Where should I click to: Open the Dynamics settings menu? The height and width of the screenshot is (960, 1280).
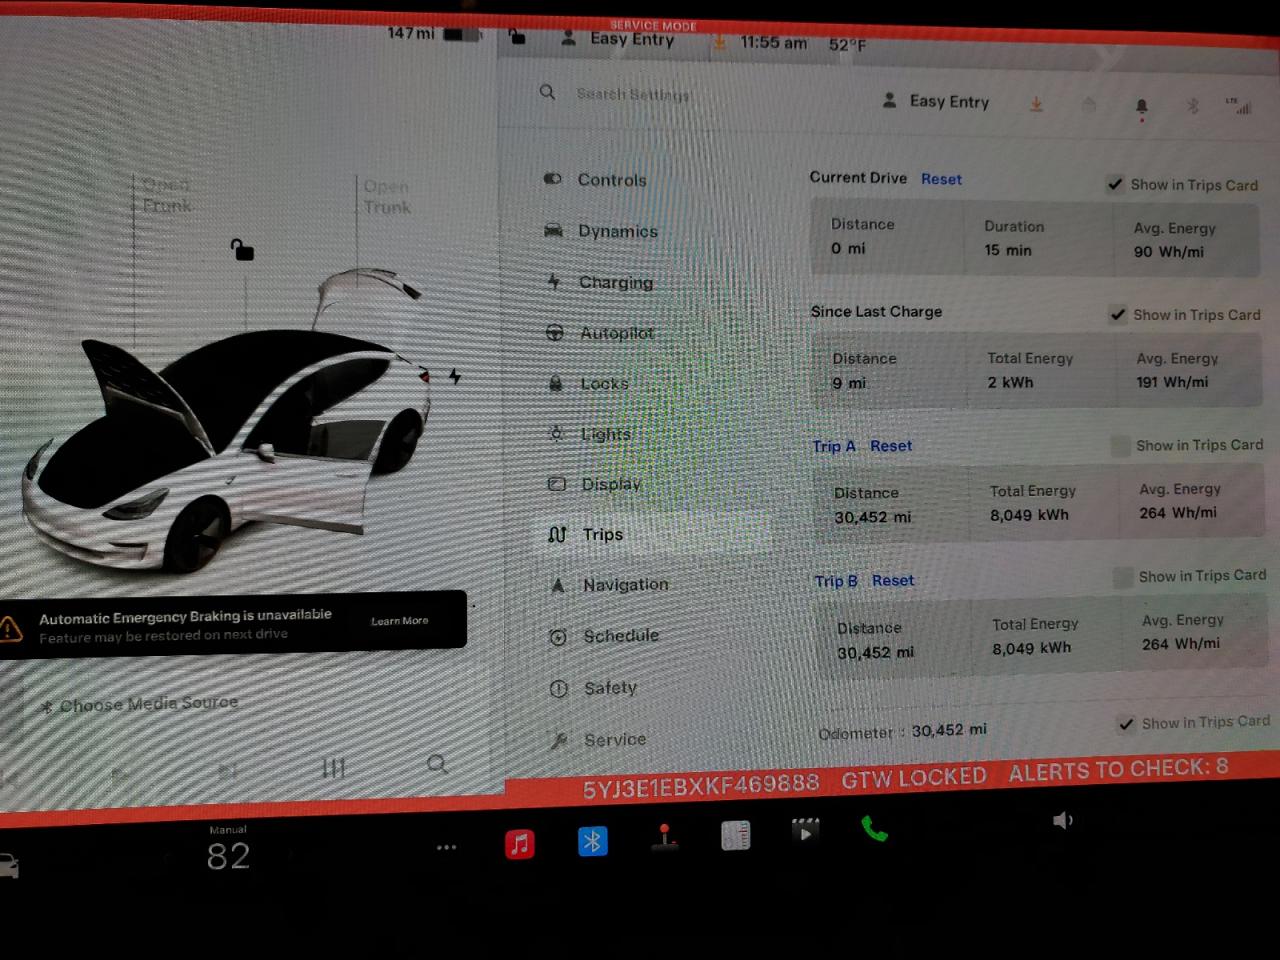617,231
